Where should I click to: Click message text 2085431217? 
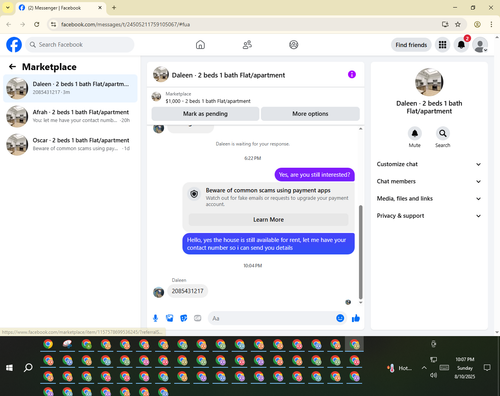click(187, 291)
